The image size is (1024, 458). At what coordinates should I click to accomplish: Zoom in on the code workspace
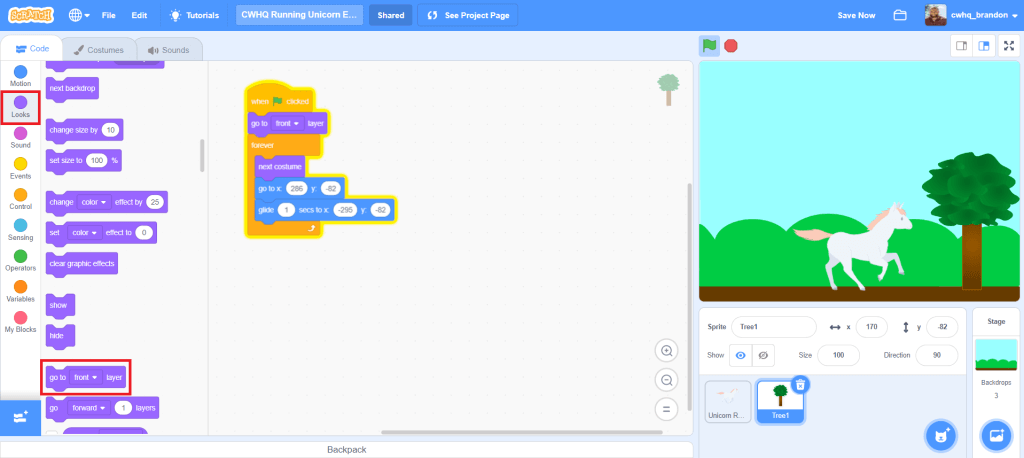(x=666, y=351)
